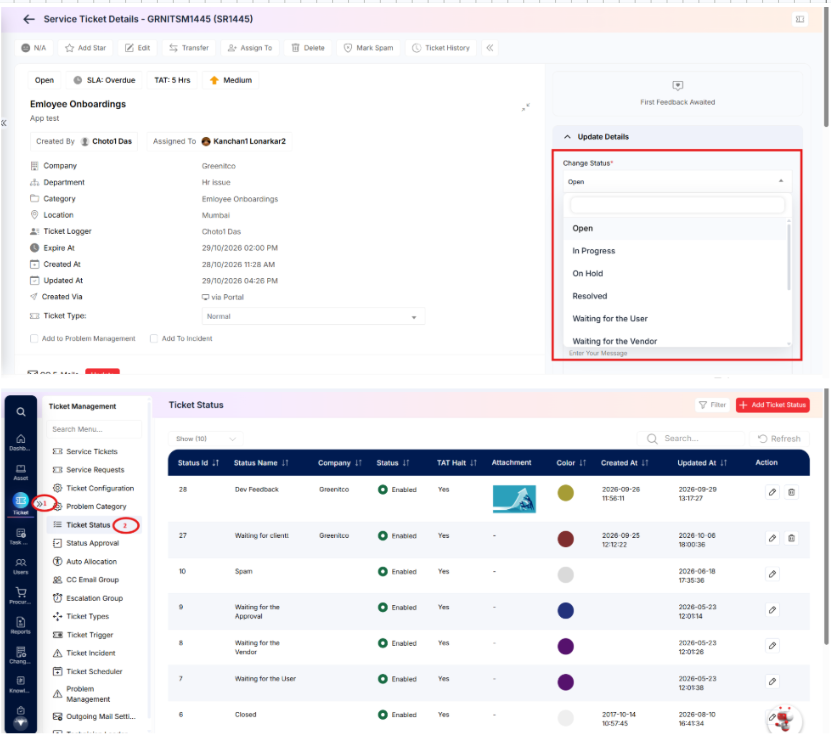Select On Hold status option
The width and height of the screenshot is (831, 735).
click(677, 273)
